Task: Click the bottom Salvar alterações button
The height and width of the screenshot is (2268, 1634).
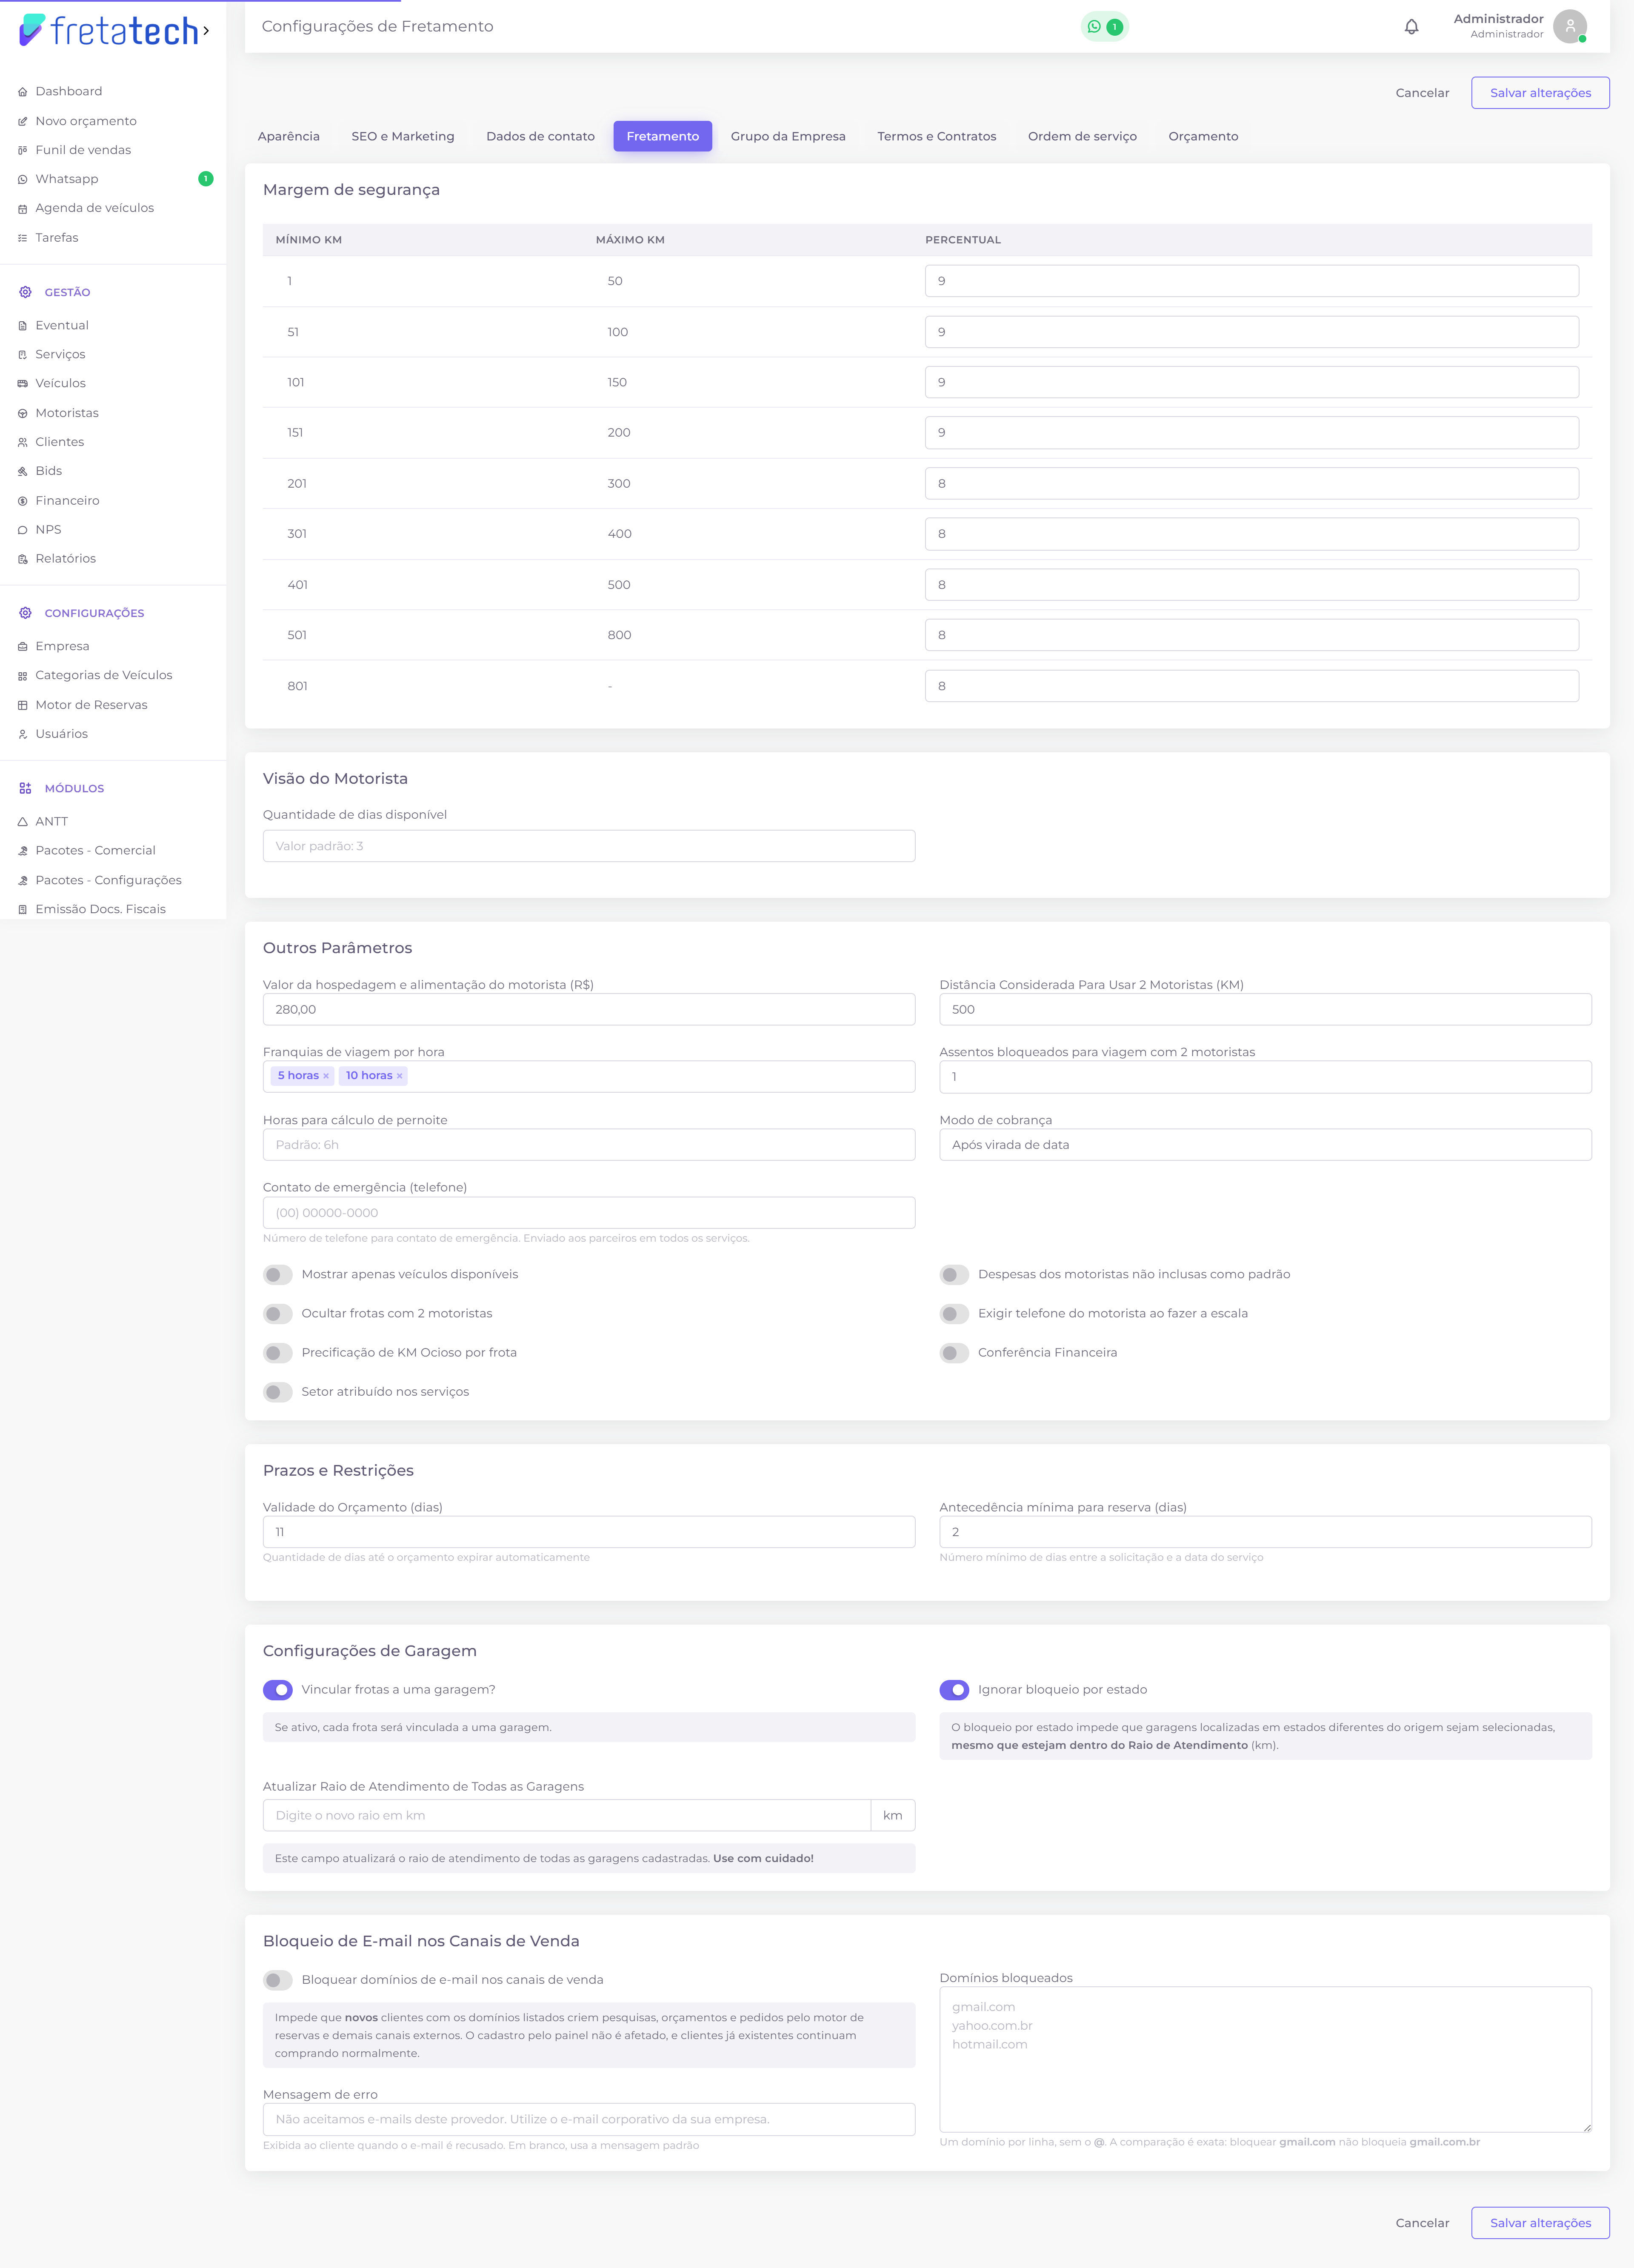Action: pos(1540,2223)
